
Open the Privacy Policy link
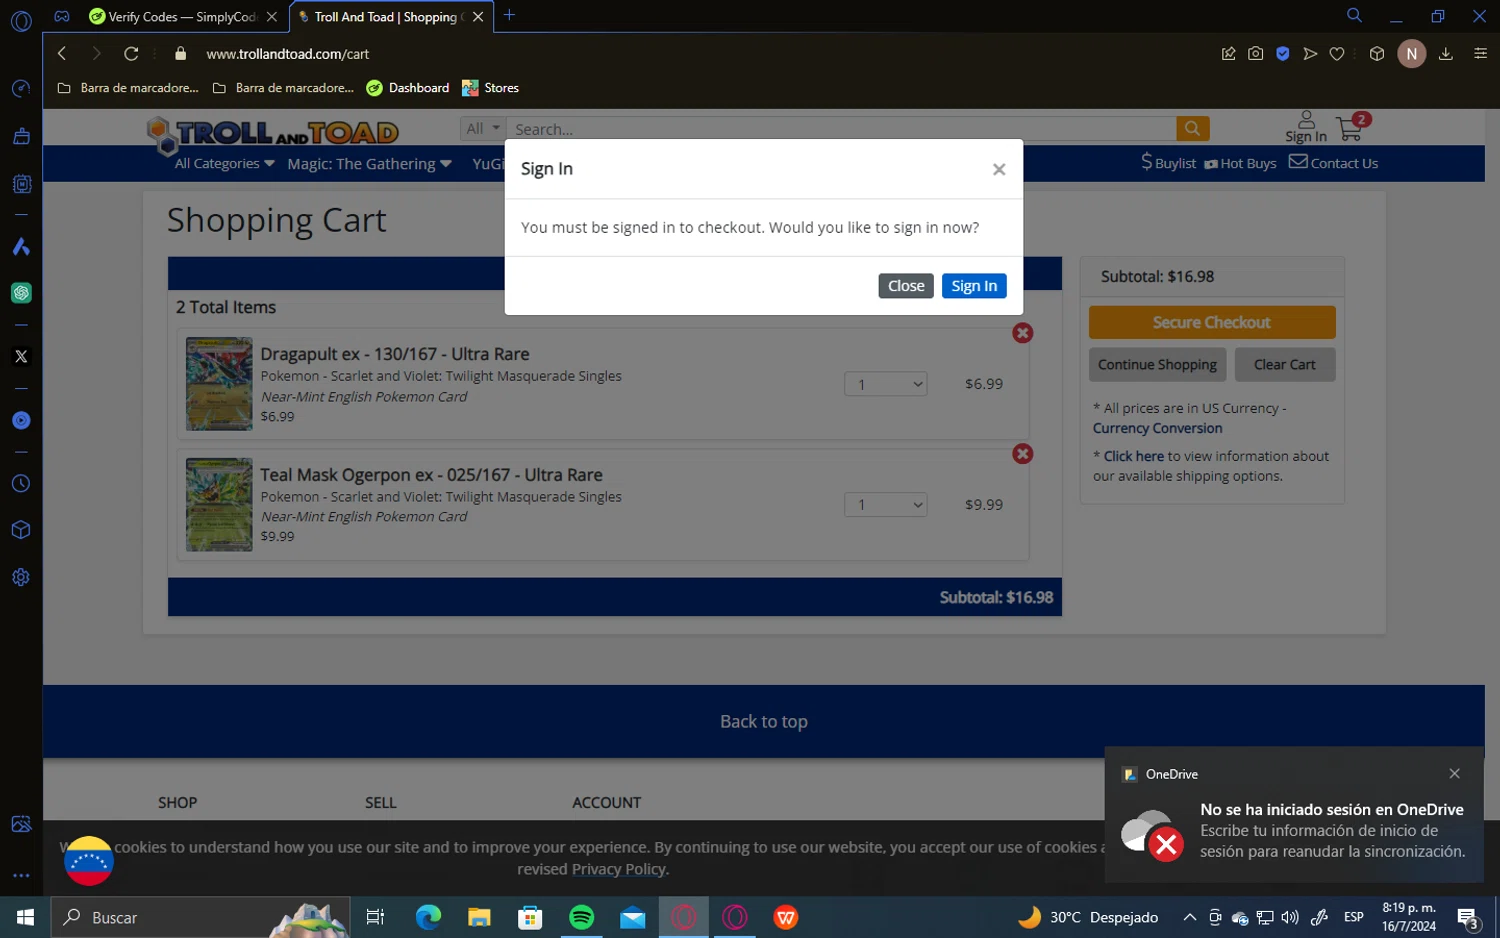618,869
